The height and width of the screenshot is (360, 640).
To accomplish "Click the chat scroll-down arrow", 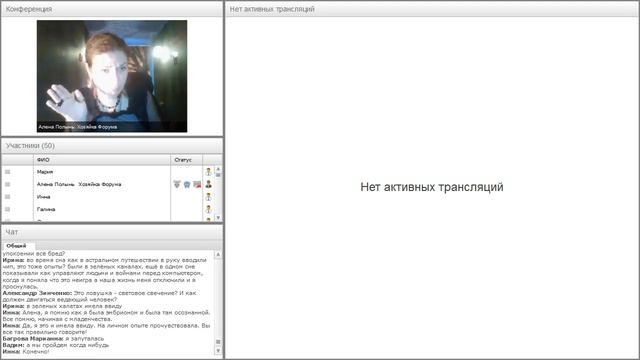I will click(218, 351).
